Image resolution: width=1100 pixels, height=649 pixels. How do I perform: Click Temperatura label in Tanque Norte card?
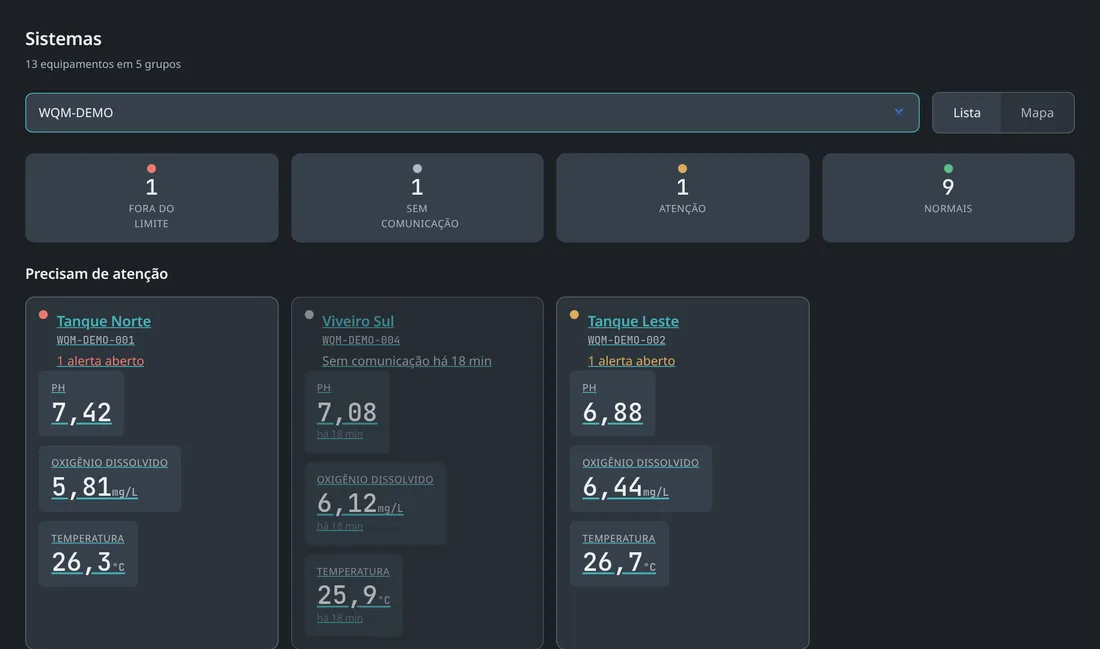tap(88, 538)
